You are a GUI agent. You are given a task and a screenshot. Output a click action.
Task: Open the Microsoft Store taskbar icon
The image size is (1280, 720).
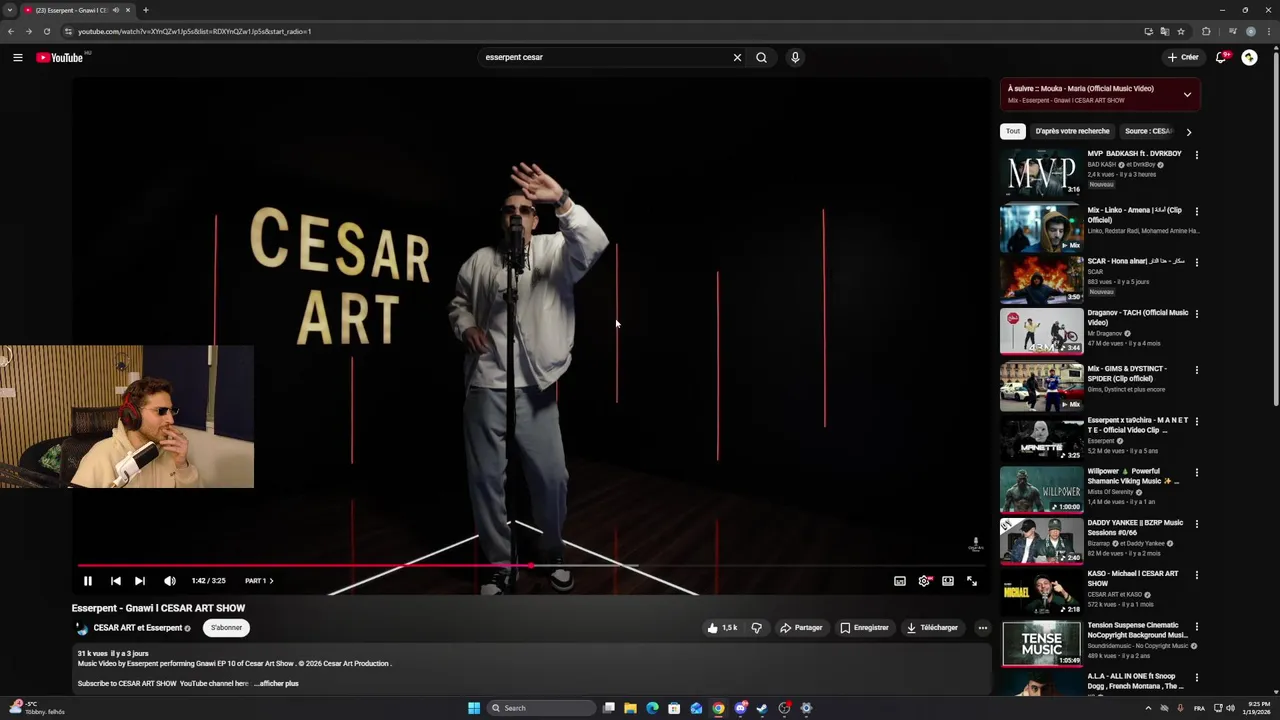[x=674, y=708]
